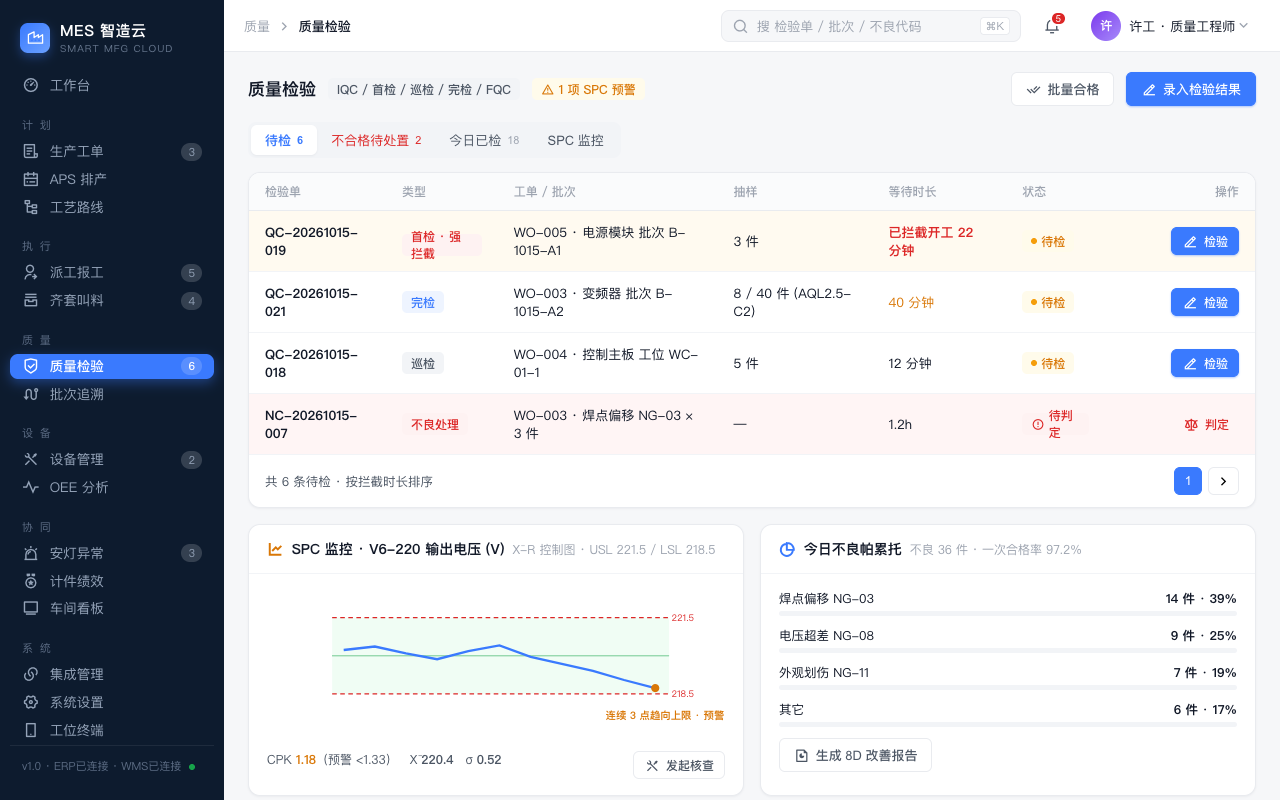This screenshot has width=1280, height=800.
Task: Click the MES 智造云 logo icon
Action: pos(35,39)
